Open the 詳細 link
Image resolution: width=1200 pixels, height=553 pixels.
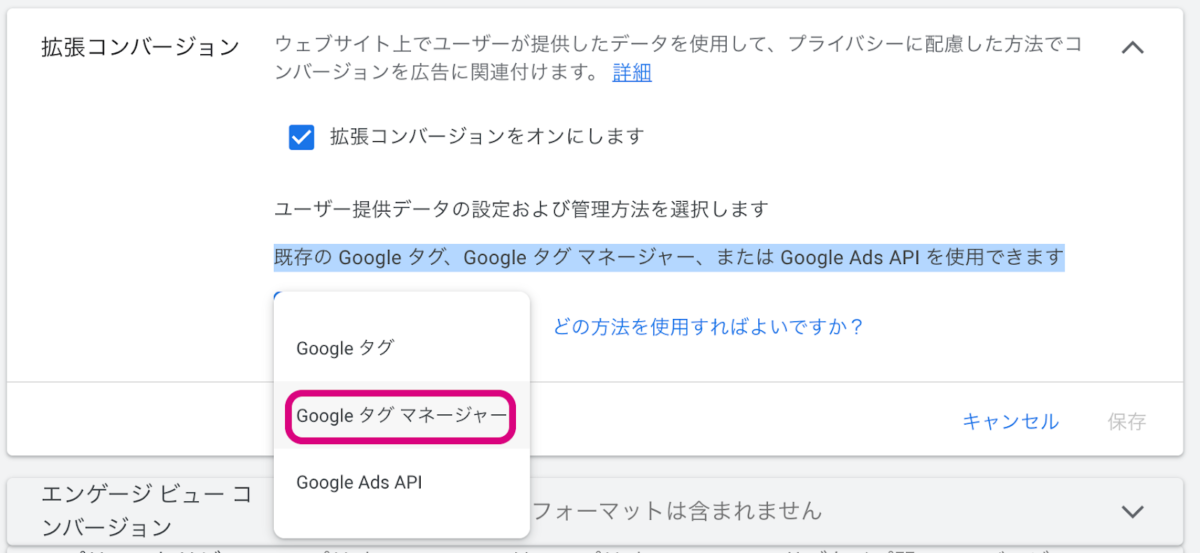pyautogui.click(x=632, y=72)
